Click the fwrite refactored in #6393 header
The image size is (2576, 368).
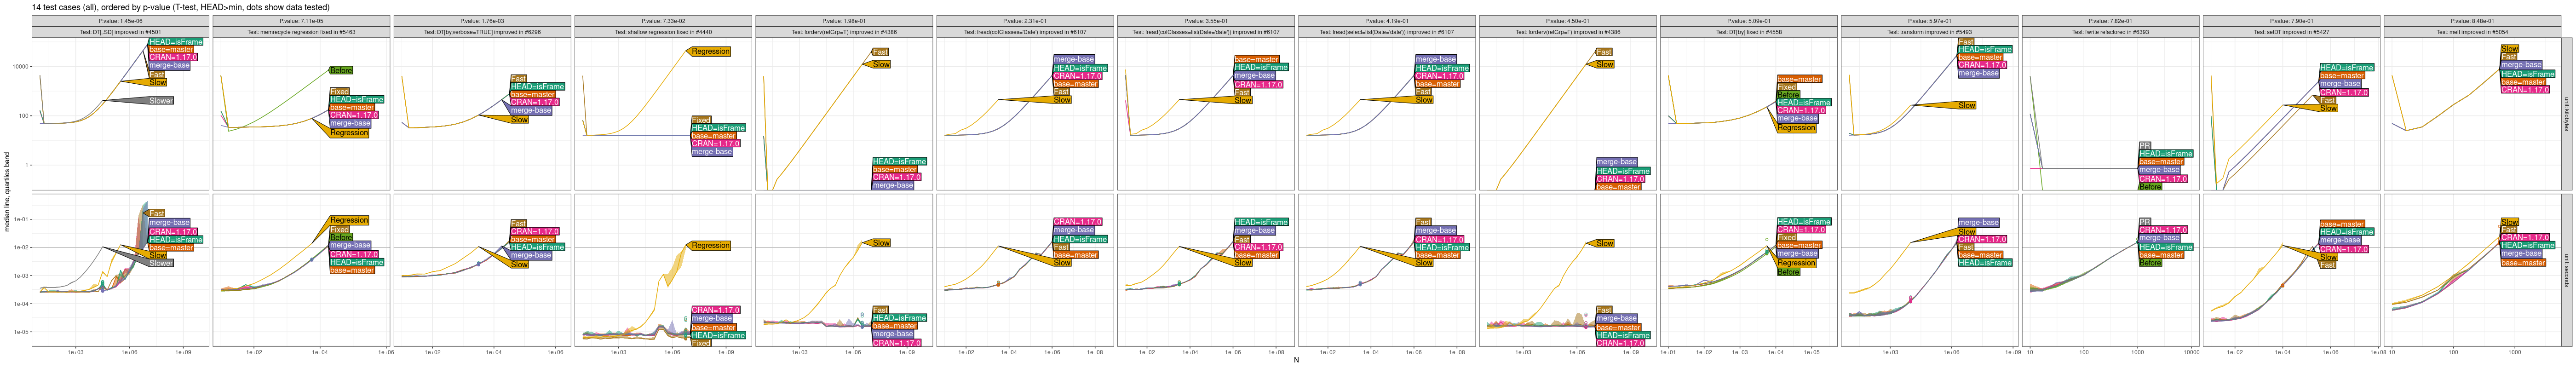2110,32
